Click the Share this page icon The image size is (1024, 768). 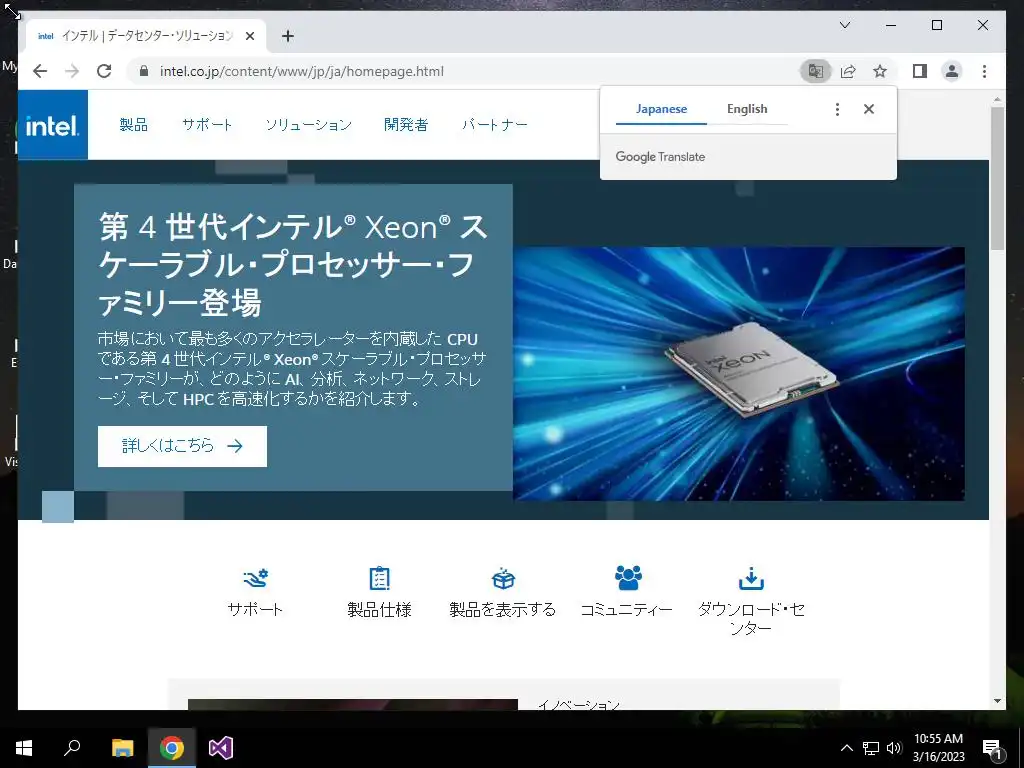[x=848, y=71]
